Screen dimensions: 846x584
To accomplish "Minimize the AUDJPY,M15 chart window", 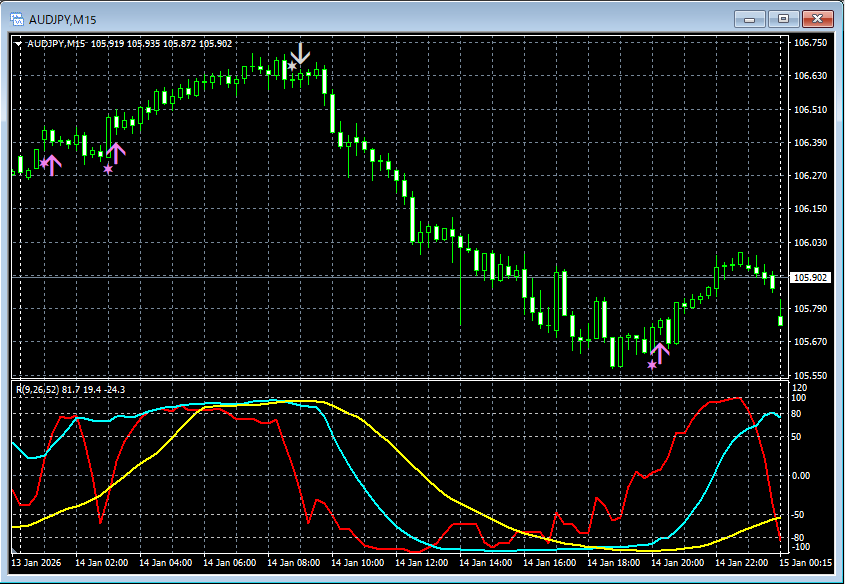I will [750, 18].
